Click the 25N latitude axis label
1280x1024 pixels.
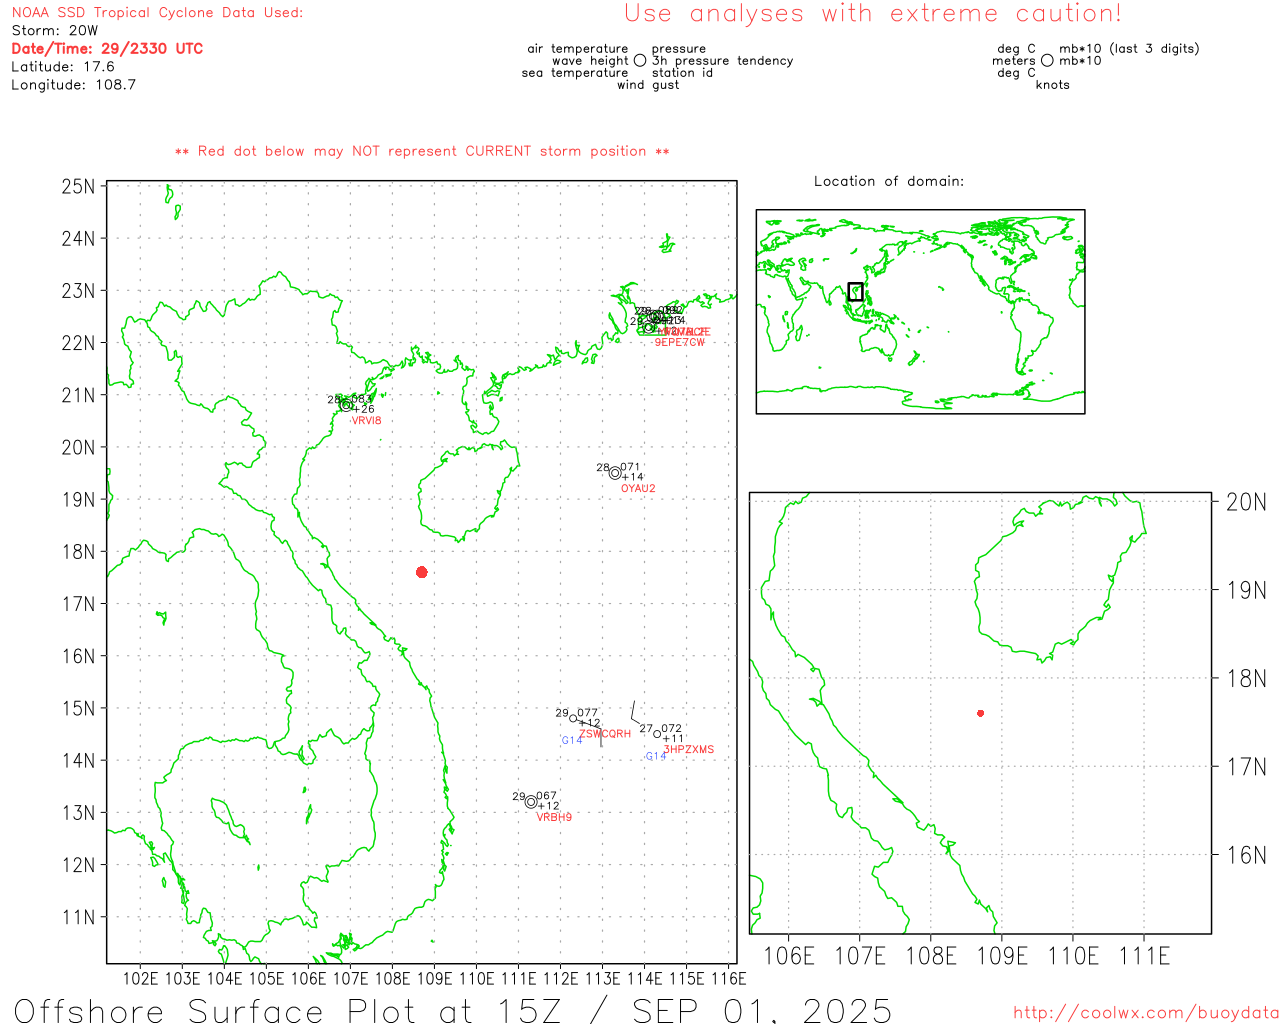coord(79,187)
